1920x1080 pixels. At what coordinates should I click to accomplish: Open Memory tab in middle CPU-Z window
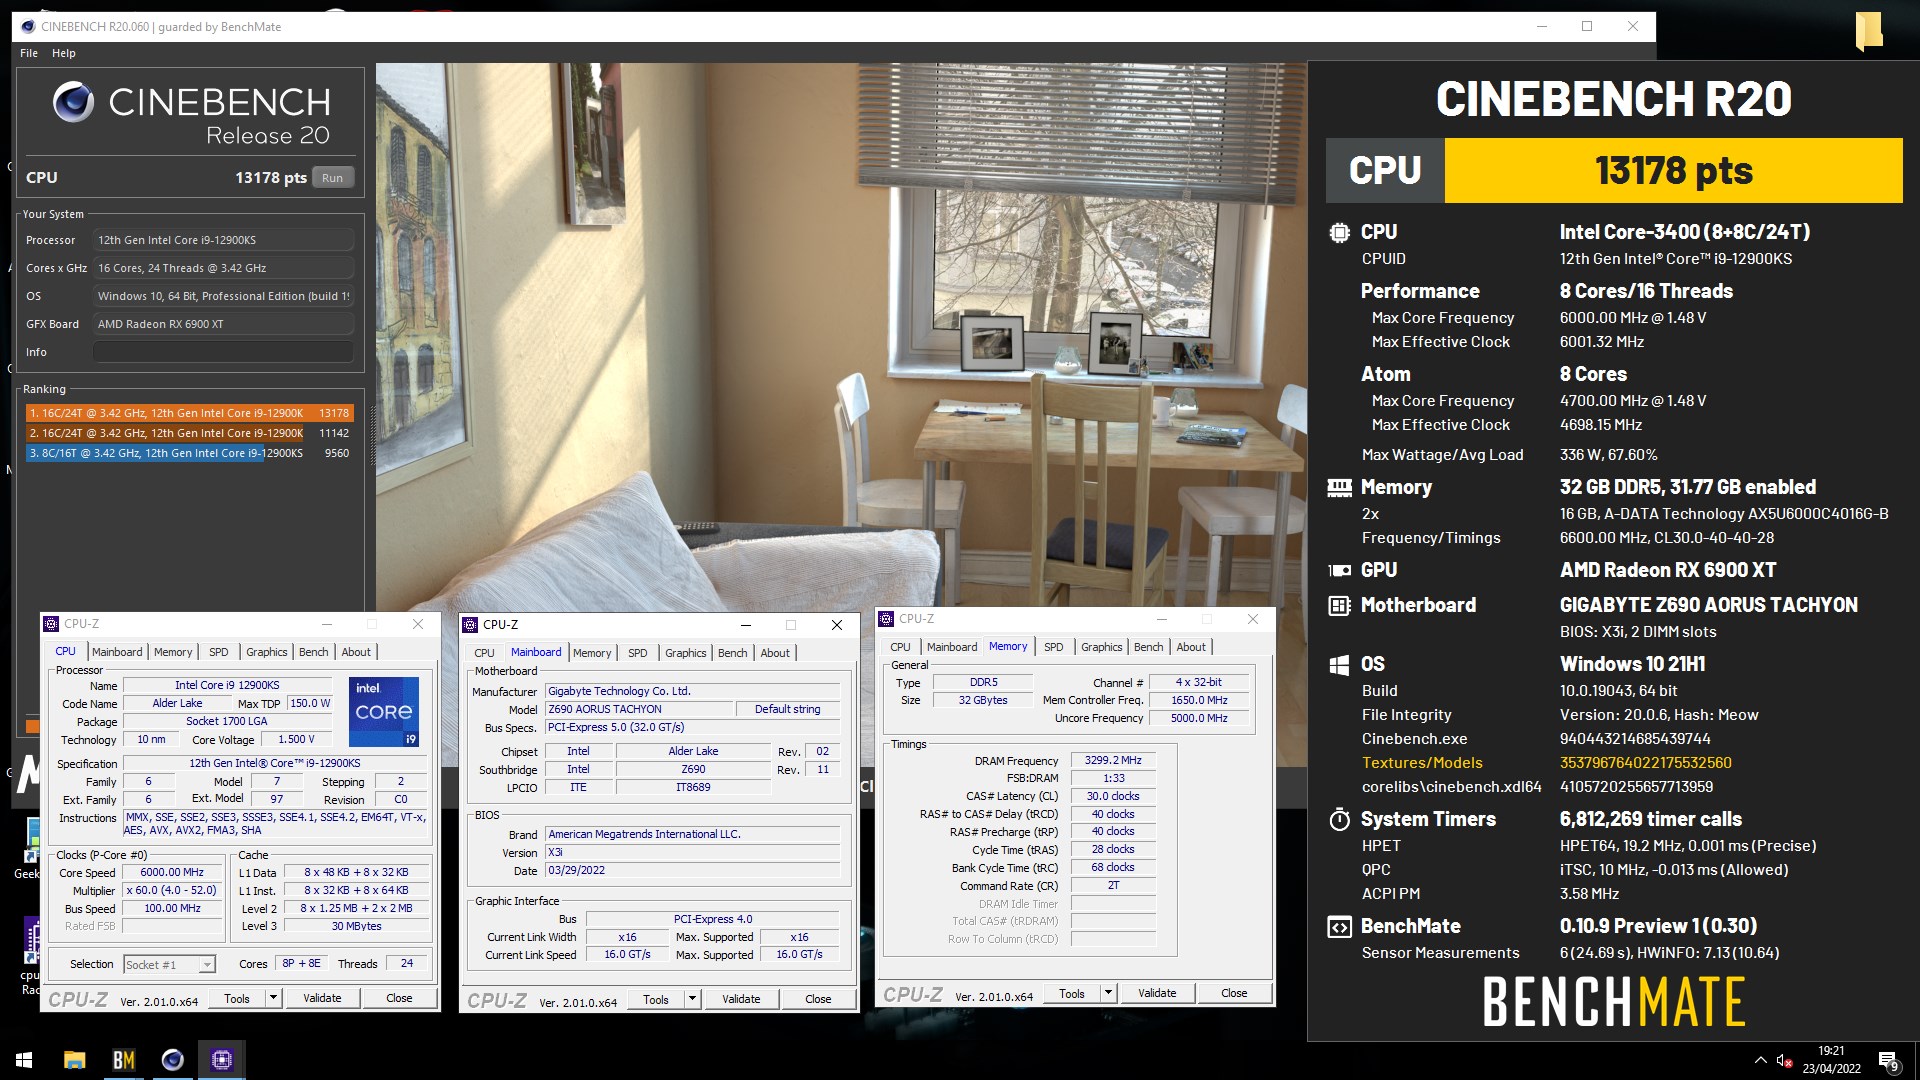pos(592,653)
